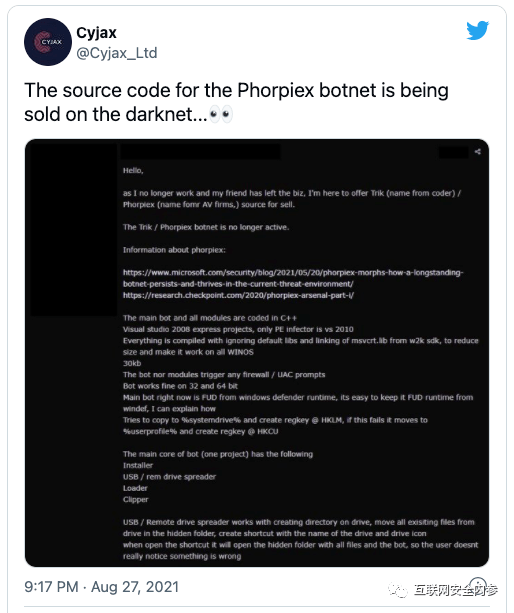This screenshot has height=613, width=514.
Task: Open the tweet timestamp 9:17 PM Aug 27, 2021
Action: pyautogui.click(x=102, y=587)
